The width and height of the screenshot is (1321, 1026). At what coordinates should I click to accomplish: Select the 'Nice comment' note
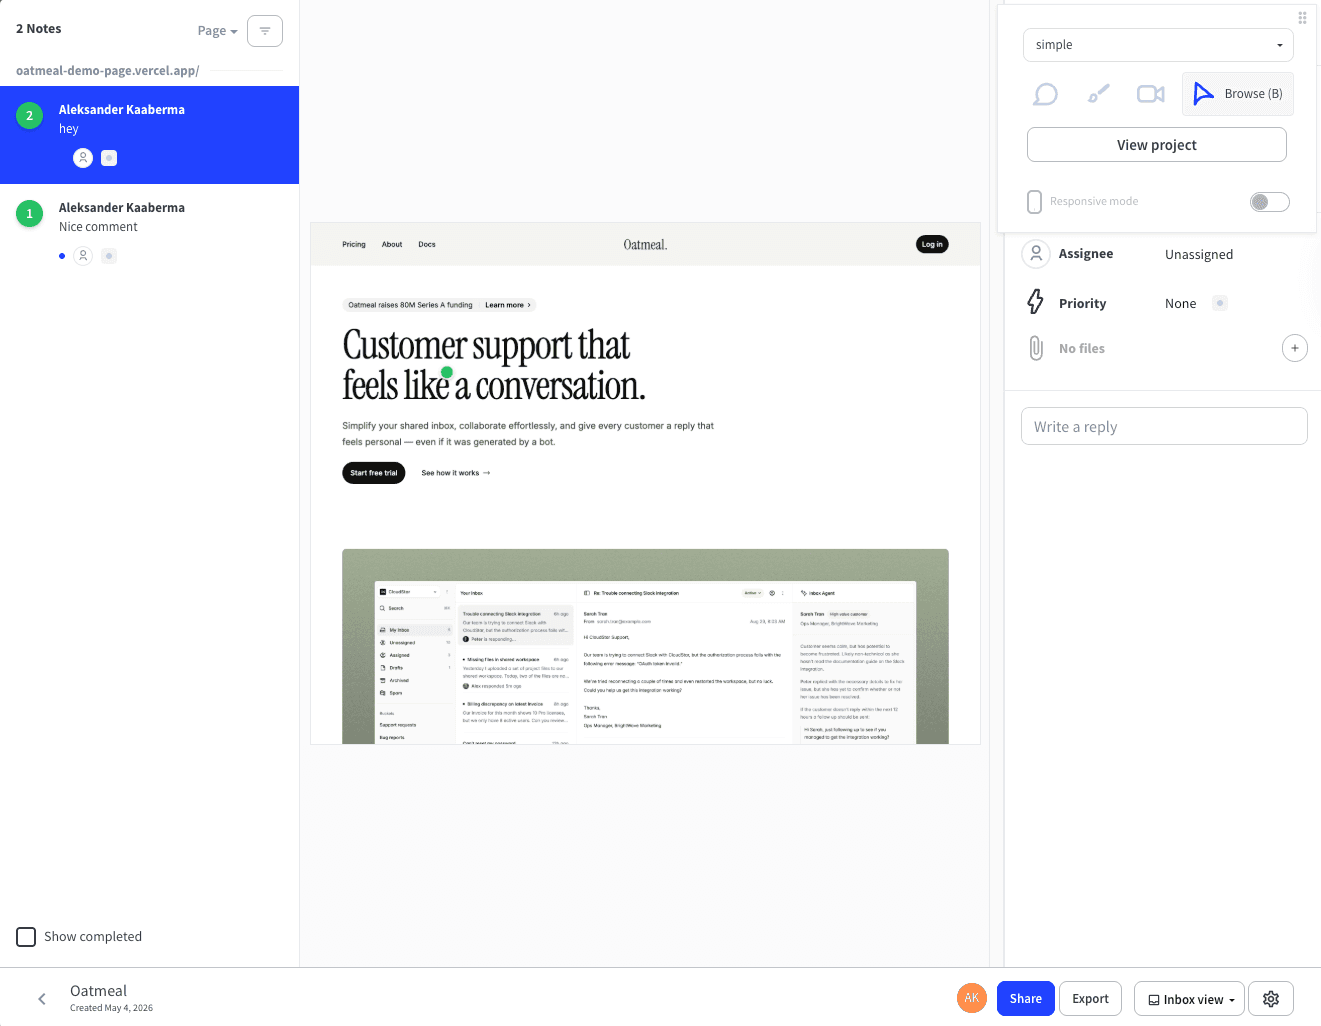tap(149, 233)
